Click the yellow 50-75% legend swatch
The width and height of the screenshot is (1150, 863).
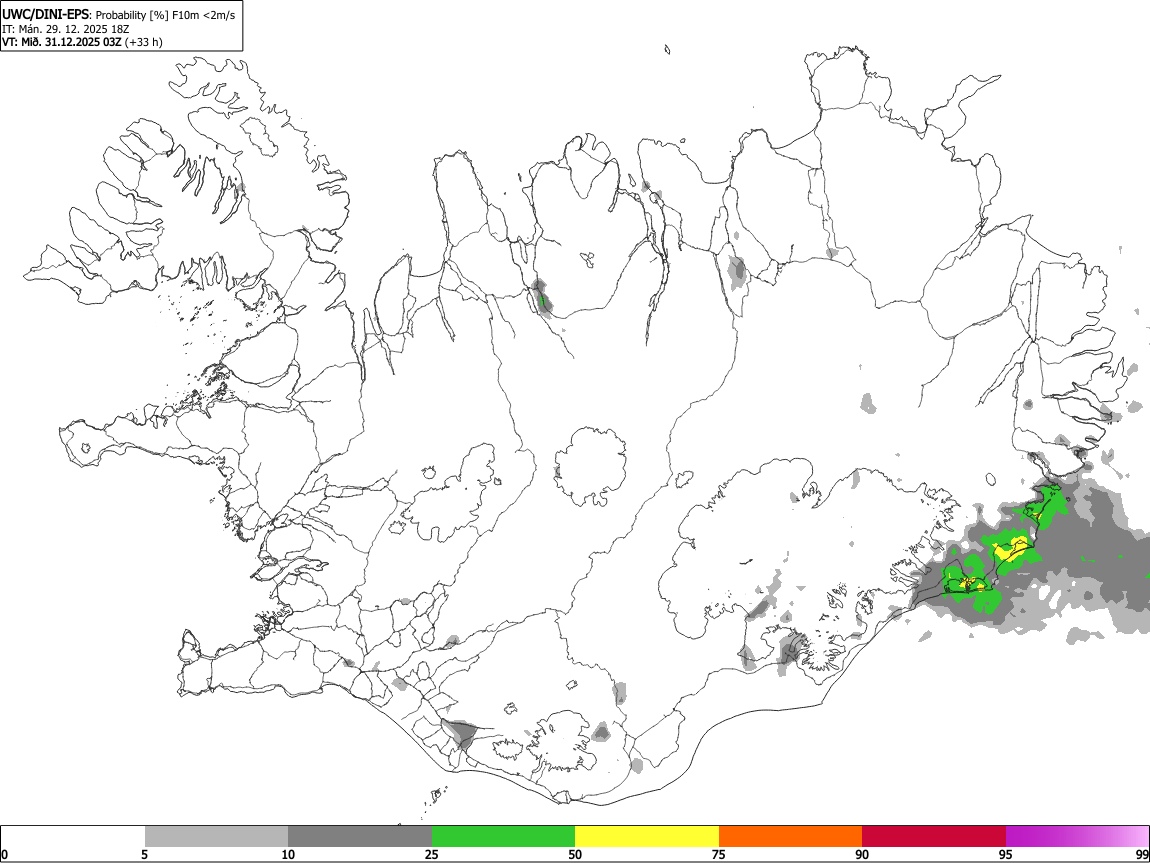point(647,836)
